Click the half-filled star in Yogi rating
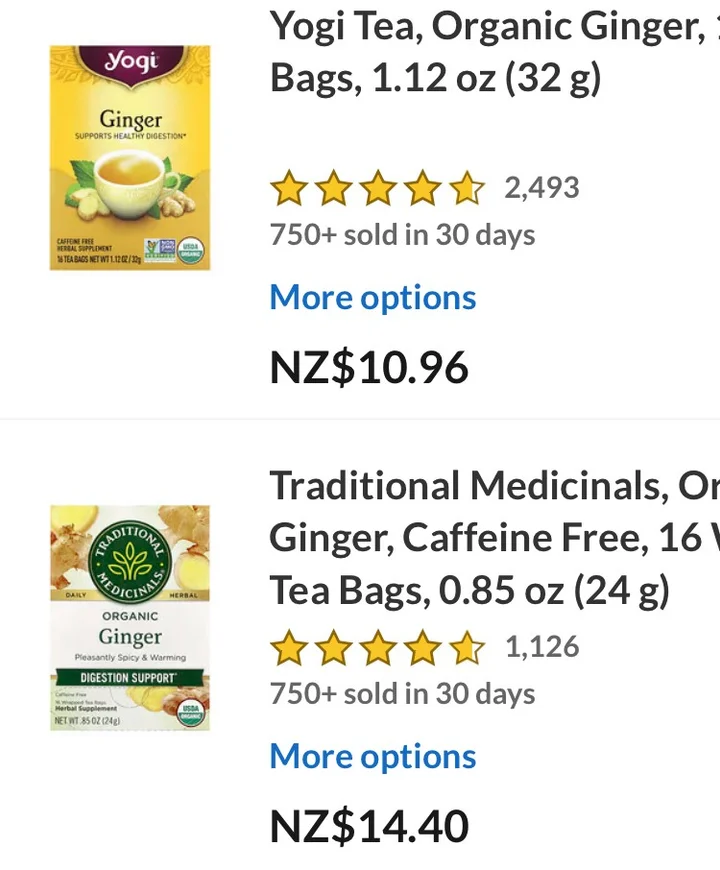 click(x=467, y=188)
